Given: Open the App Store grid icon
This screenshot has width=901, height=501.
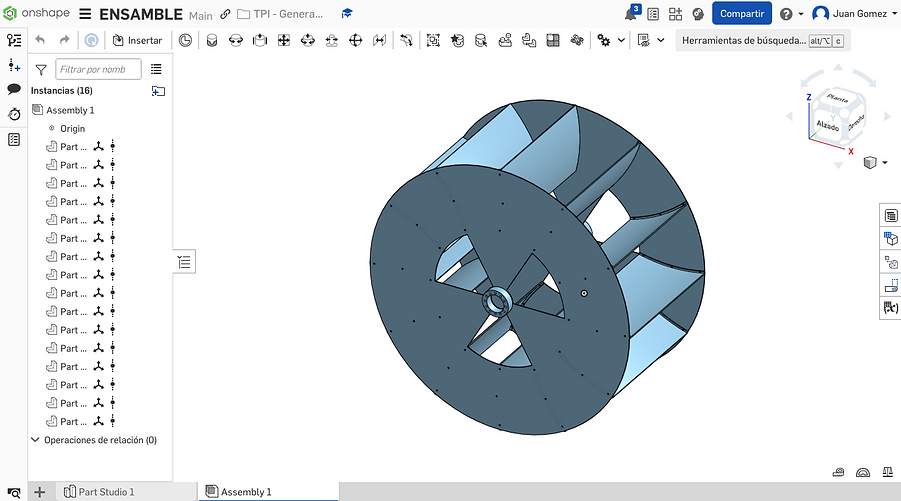Looking at the screenshot, I should [675, 14].
